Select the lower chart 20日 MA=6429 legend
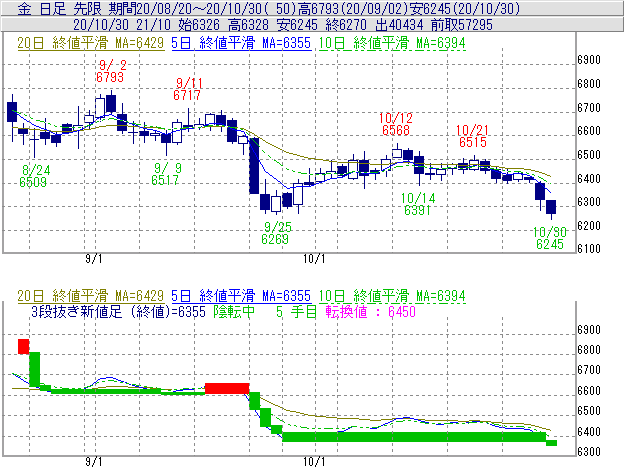This screenshot has height=473, width=624. click(x=91, y=296)
